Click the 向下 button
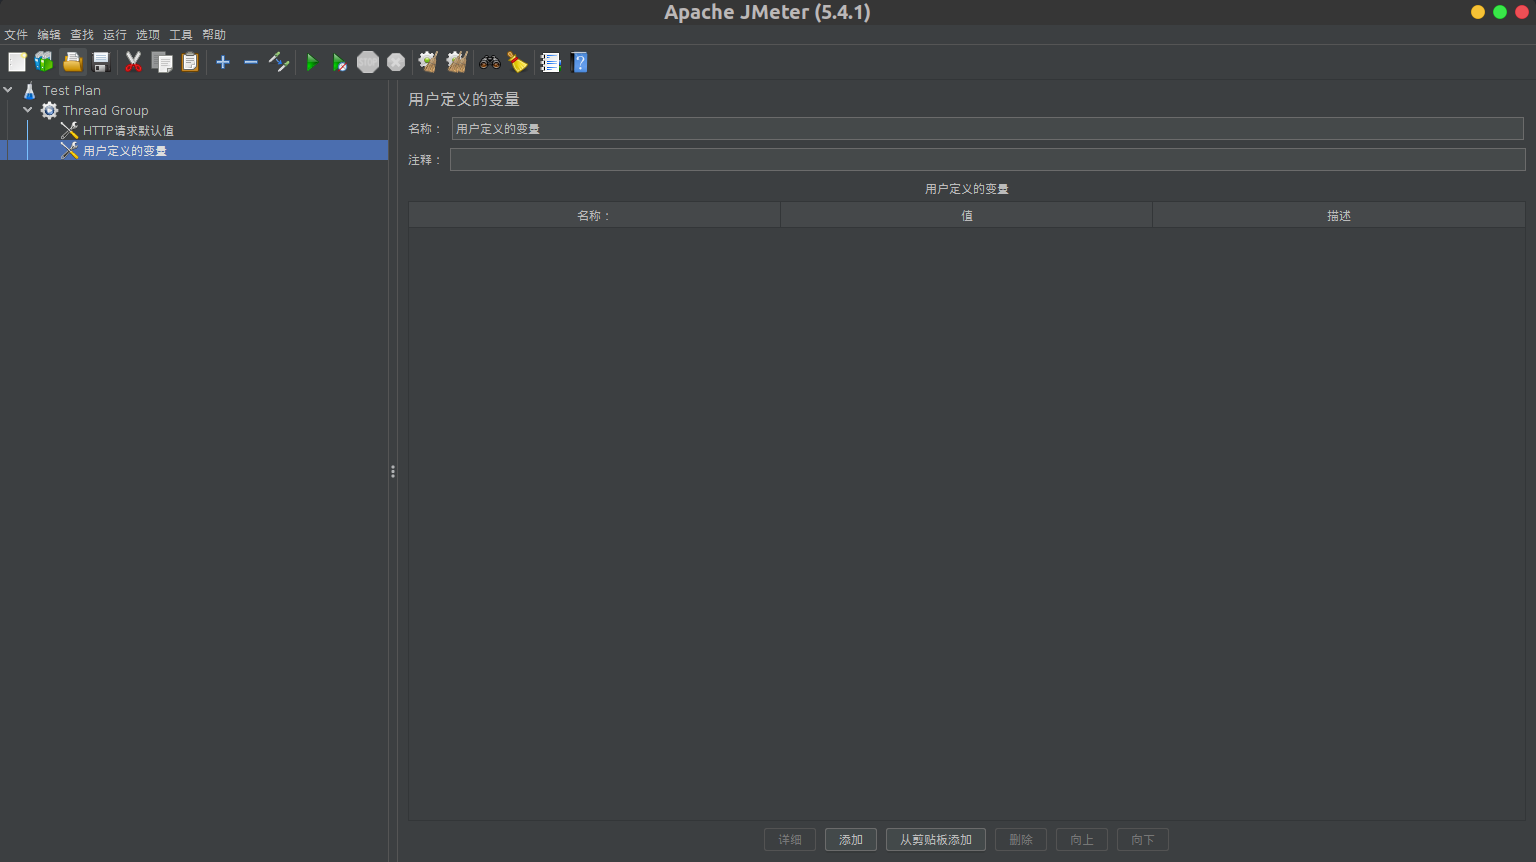Screen dimensions: 1536x862 (x=1143, y=840)
